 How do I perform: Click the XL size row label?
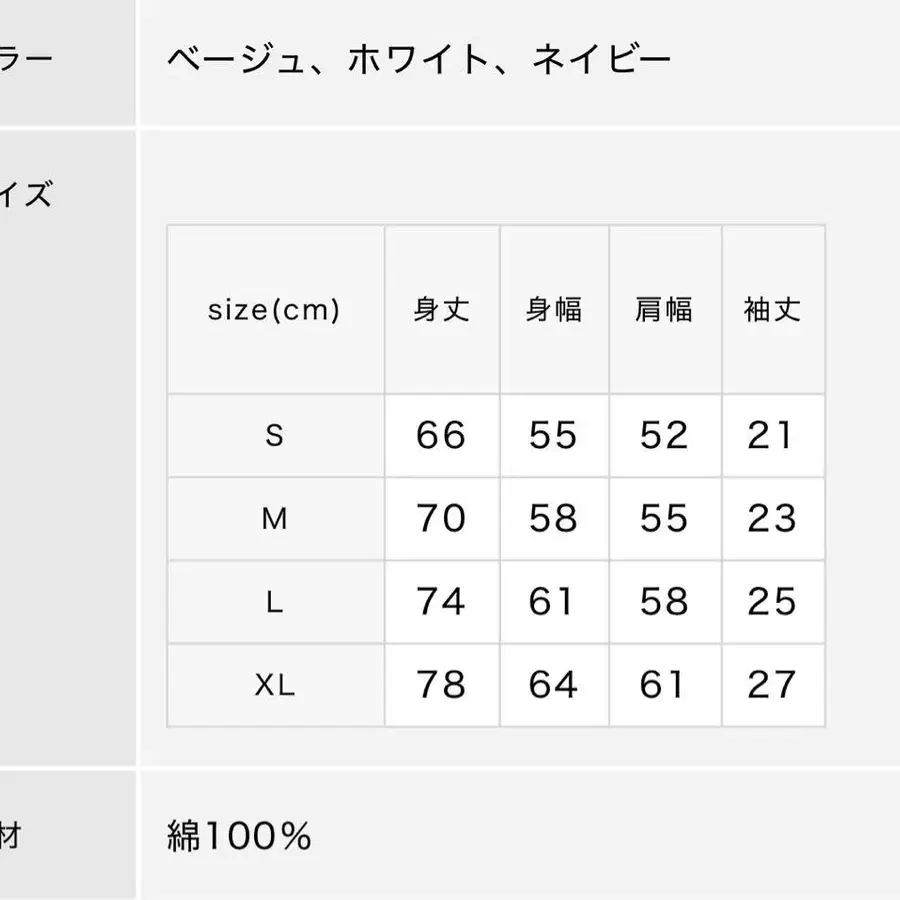(x=275, y=685)
